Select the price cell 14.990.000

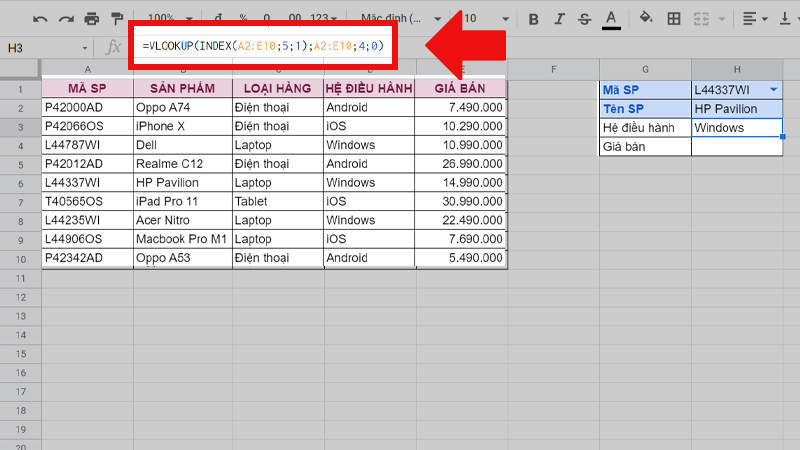point(460,183)
